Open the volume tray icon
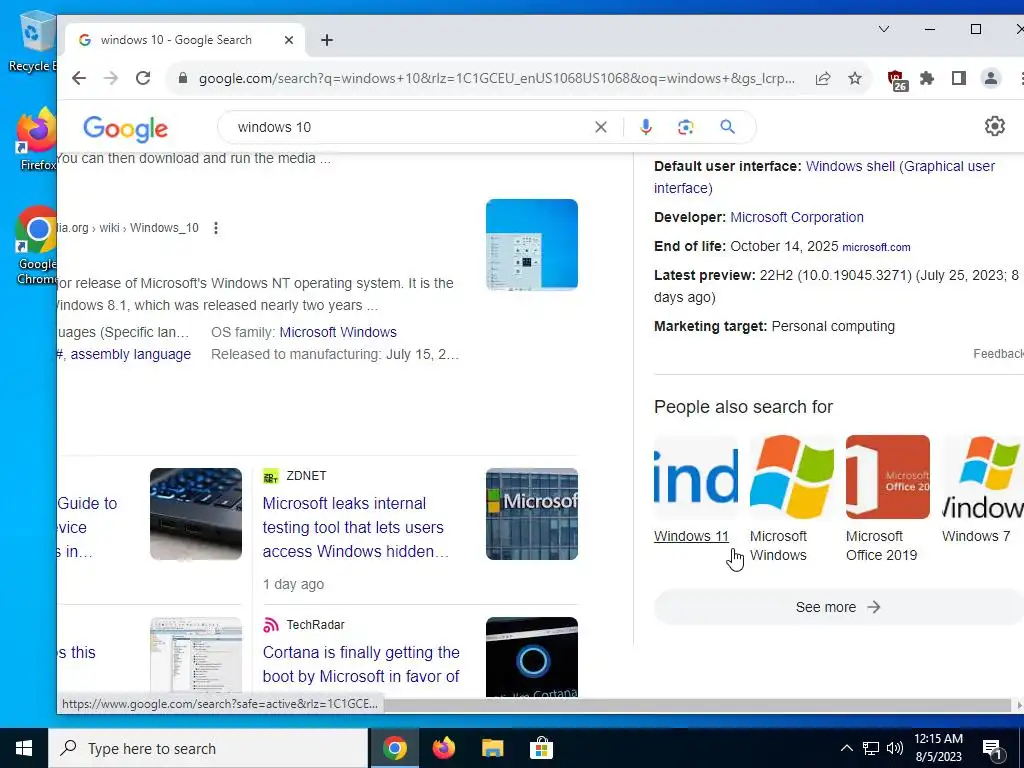 (x=895, y=748)
